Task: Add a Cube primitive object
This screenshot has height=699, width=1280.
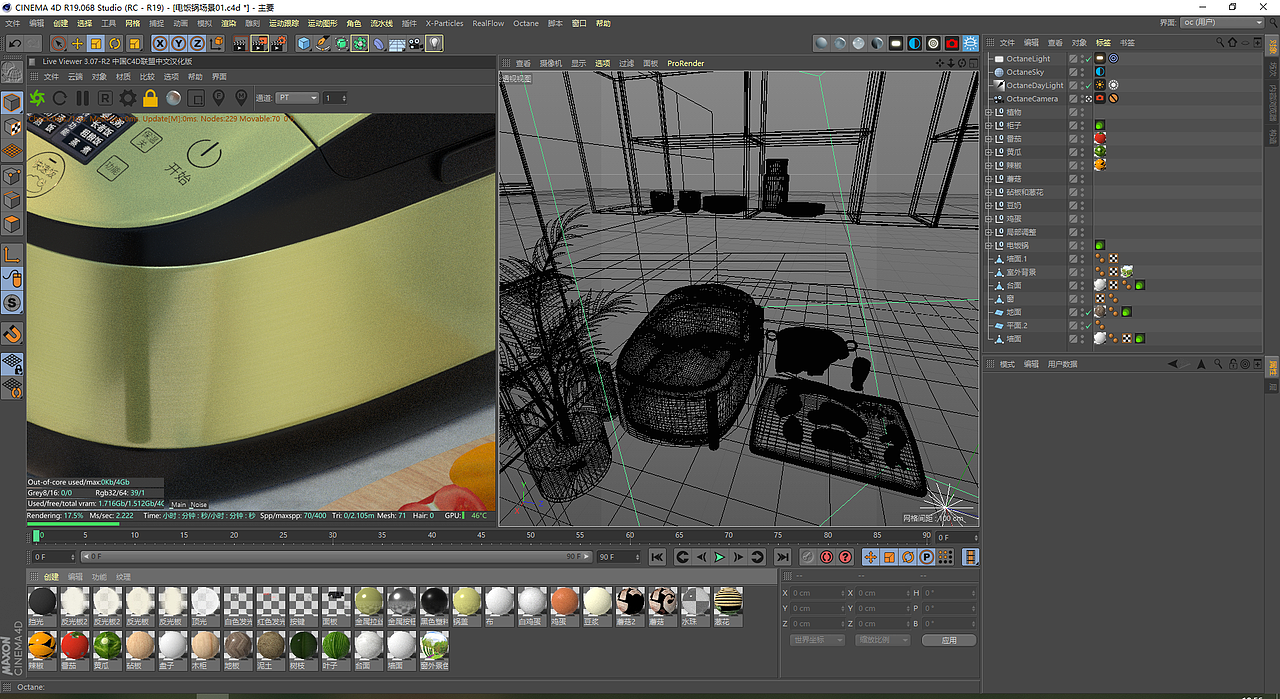Action: 304,43
